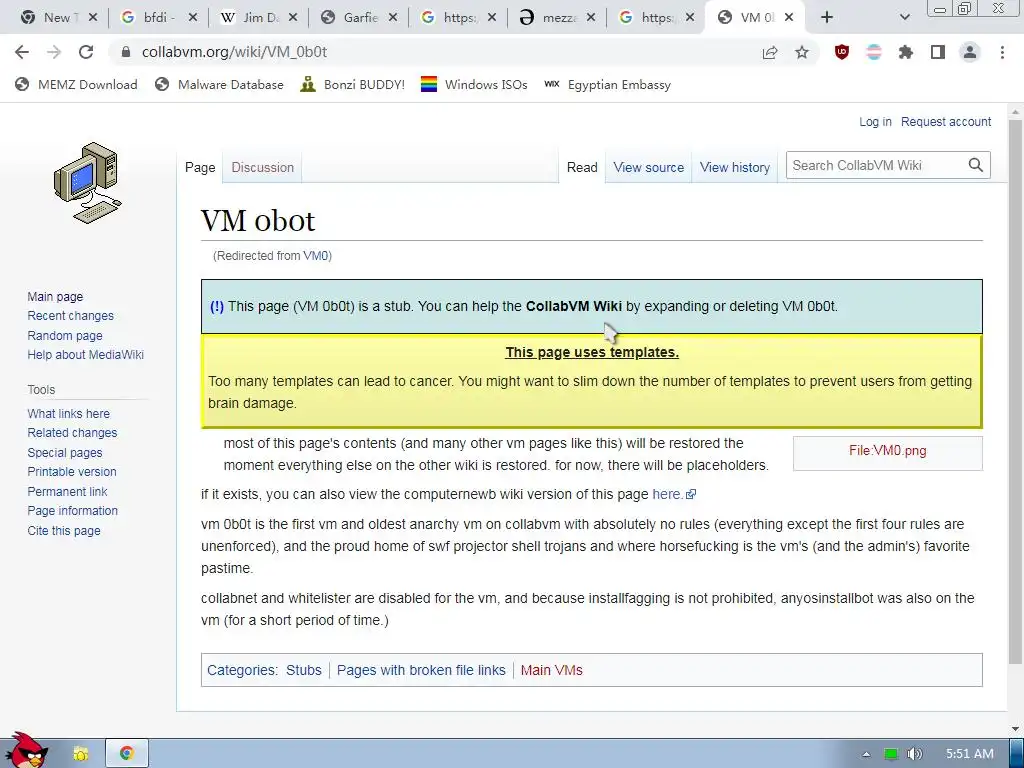Open the tab search dropdown chevron
This screenshot has height=768, width=1024.
pos(904,18)
